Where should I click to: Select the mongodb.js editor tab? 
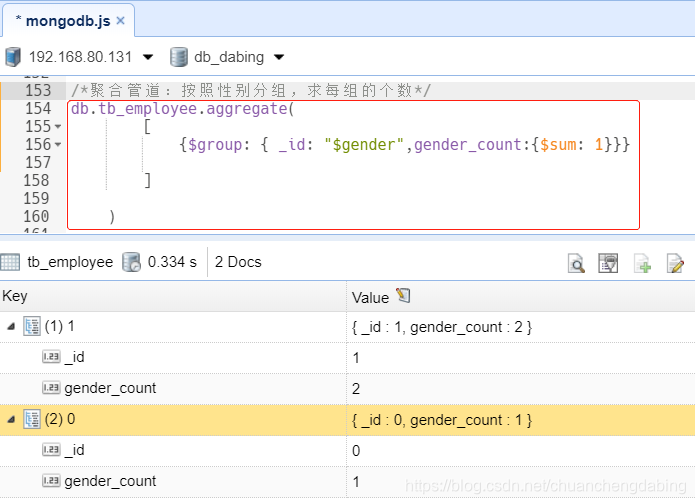[68, 20]
